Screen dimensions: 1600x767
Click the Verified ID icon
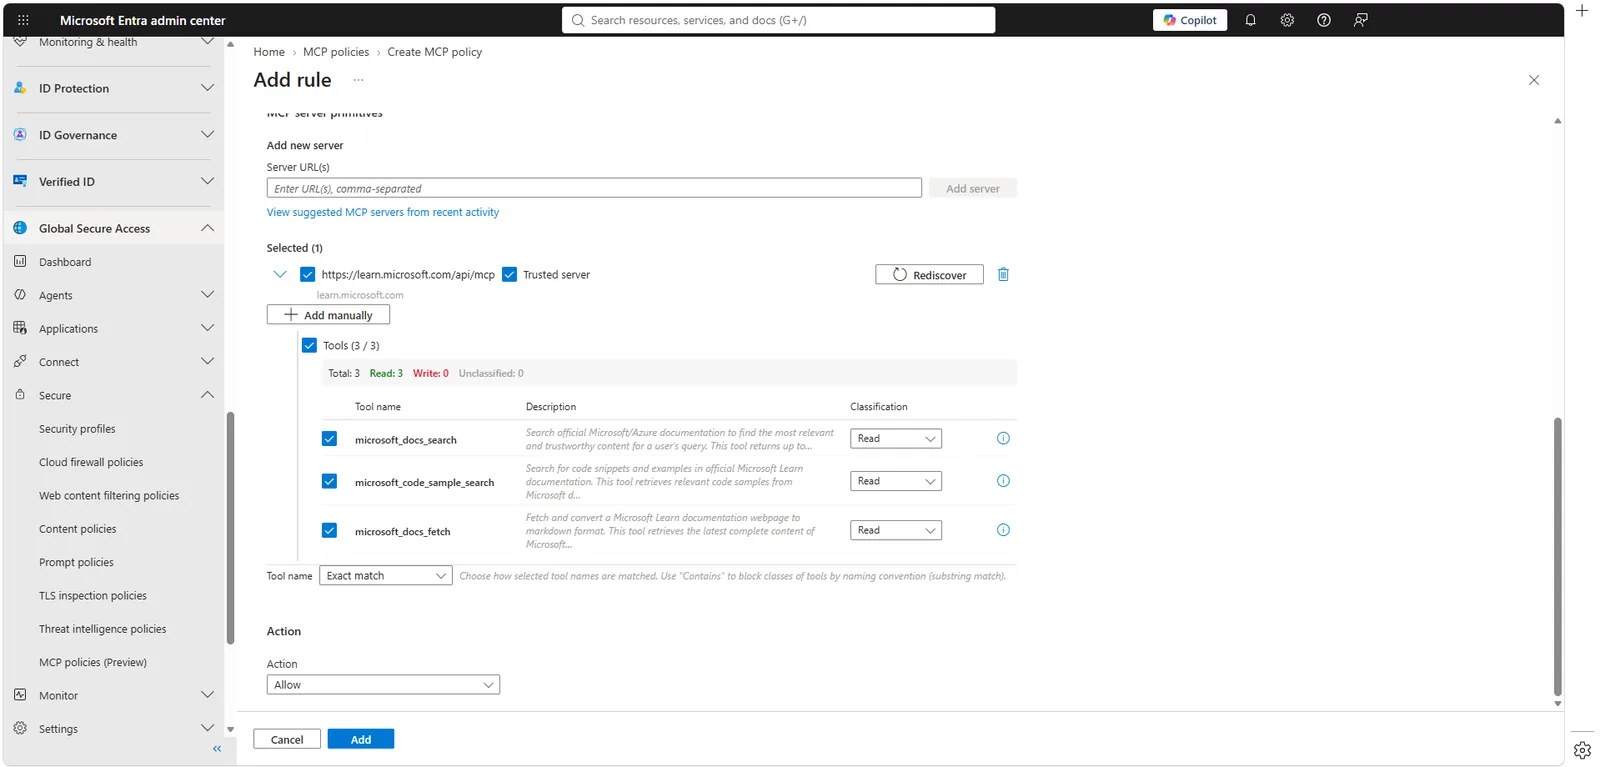pyautogui.click(x=20, y=181)
